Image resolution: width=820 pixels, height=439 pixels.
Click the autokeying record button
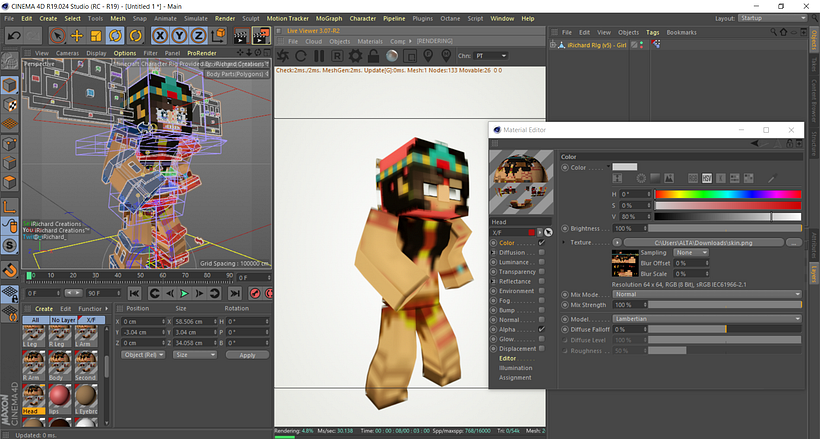pos(268,294)
